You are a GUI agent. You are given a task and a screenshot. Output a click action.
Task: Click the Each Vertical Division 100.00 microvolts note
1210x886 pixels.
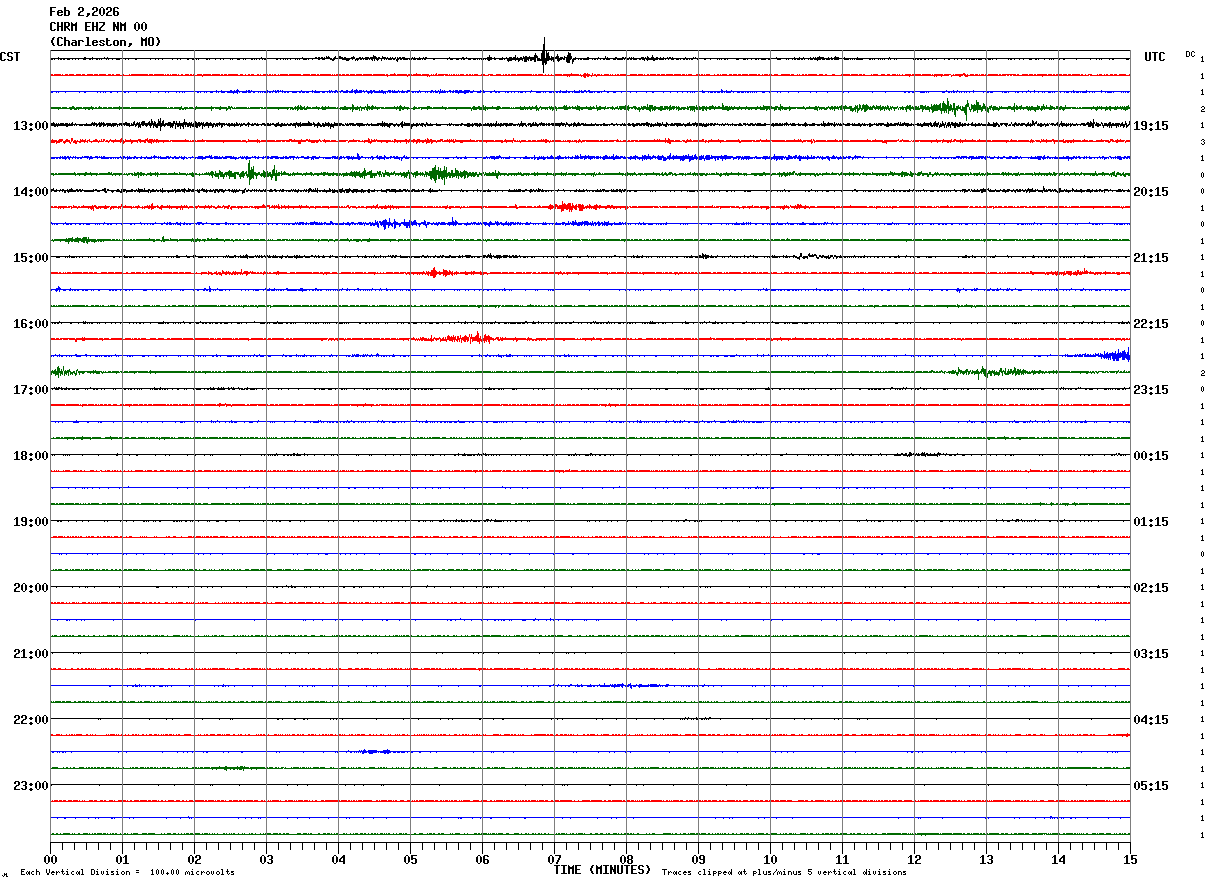pyautogui.click(x=127, y=872)
